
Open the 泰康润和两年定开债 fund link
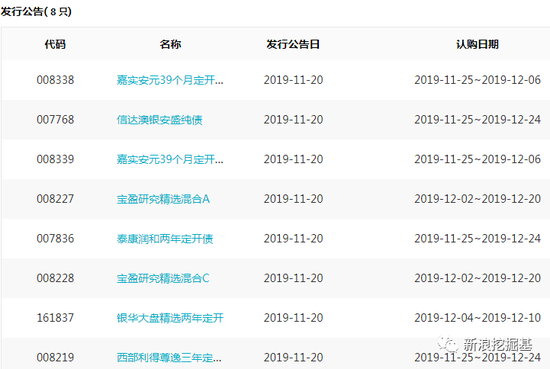(x=165, y=239)
